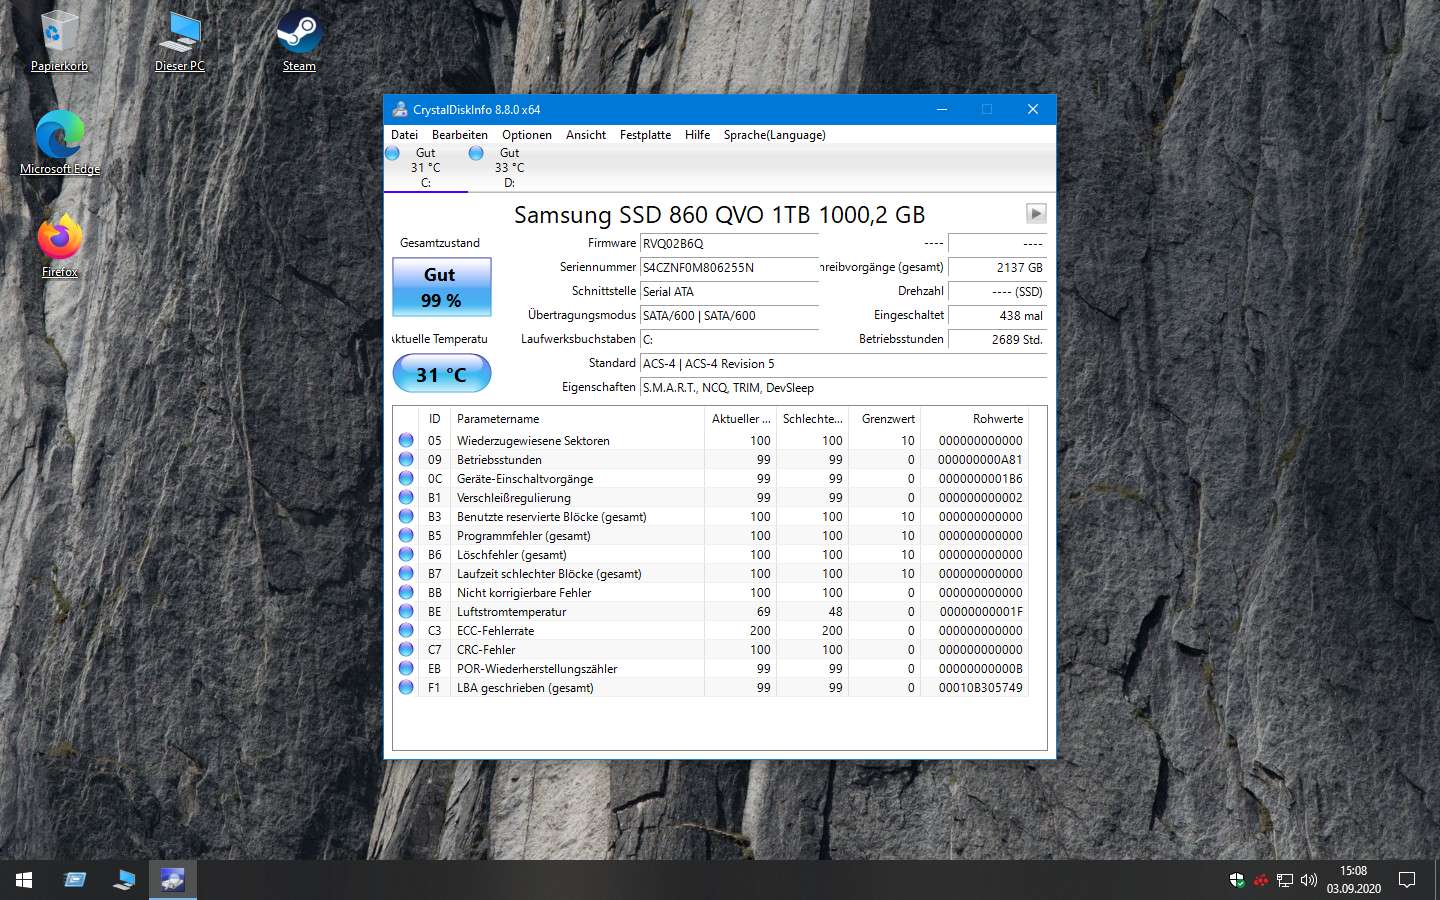Click CrystalDiskInfo icon in taskbar
Image resolution: width=1440 pixels, height=900 pixels.
click(172, 880)
